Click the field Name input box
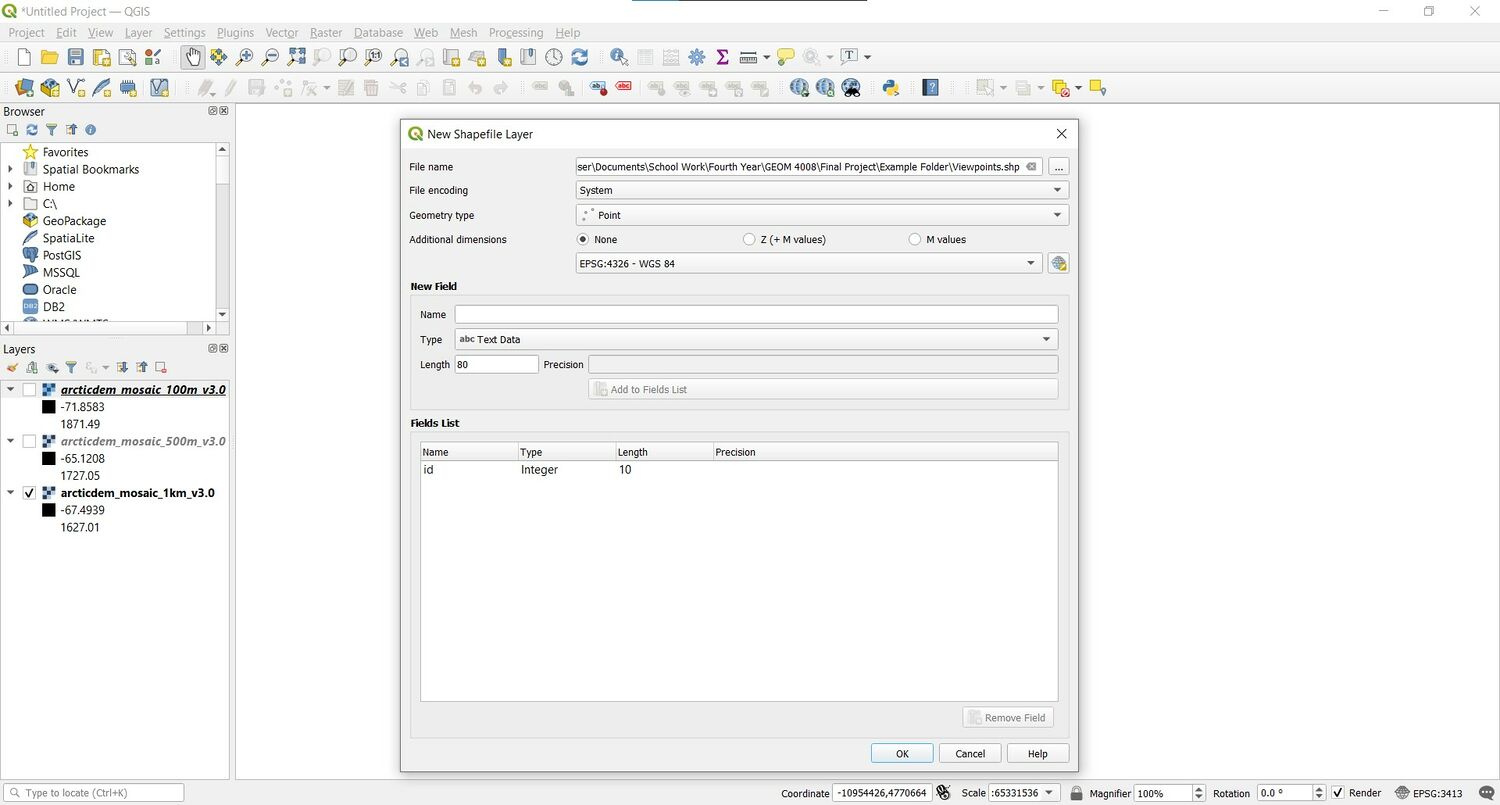This screenshot has width=1500, height=805. [x=755, y=314]
